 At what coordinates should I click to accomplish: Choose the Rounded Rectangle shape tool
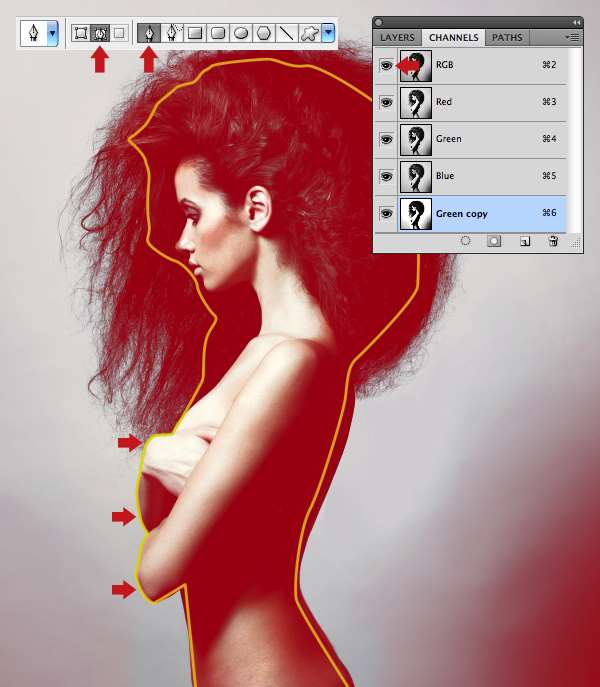tap(218, 33)
